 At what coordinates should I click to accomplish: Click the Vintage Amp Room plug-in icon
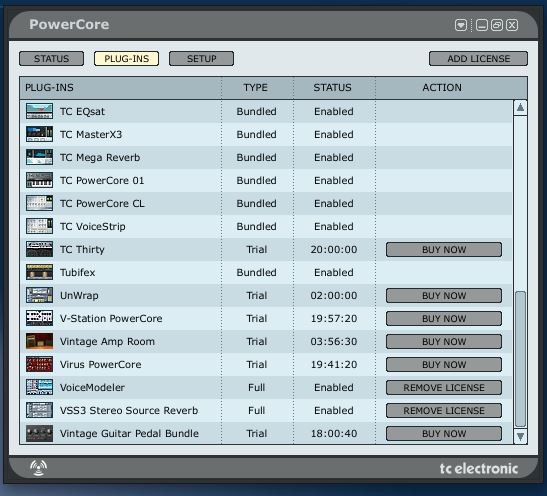click(39, 341)
